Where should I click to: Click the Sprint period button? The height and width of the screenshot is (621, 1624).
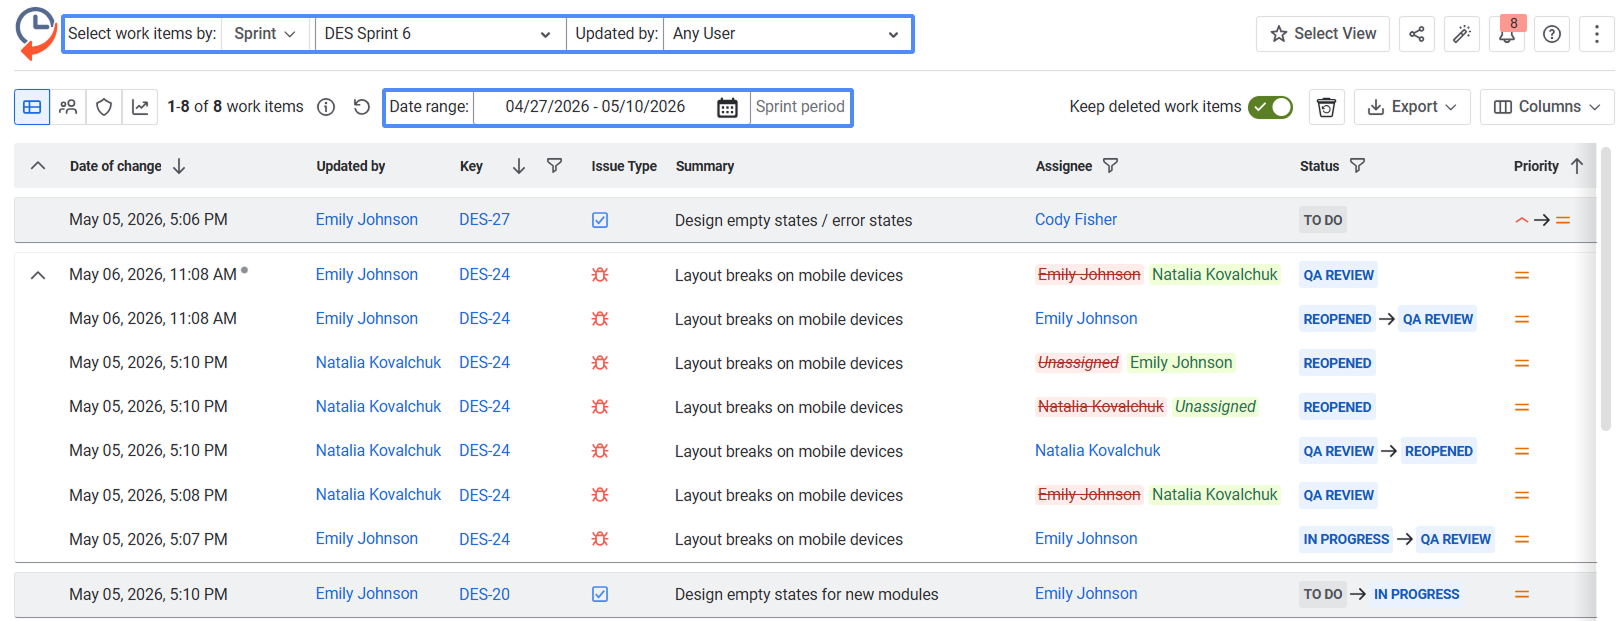800,107
